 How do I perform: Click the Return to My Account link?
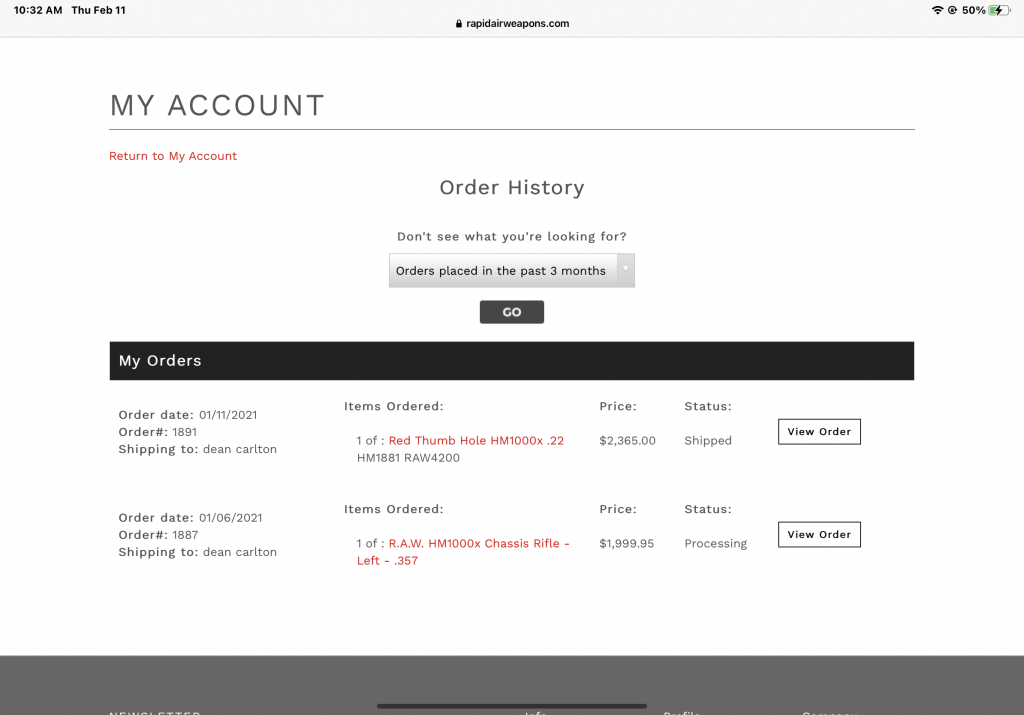point(172,156)
